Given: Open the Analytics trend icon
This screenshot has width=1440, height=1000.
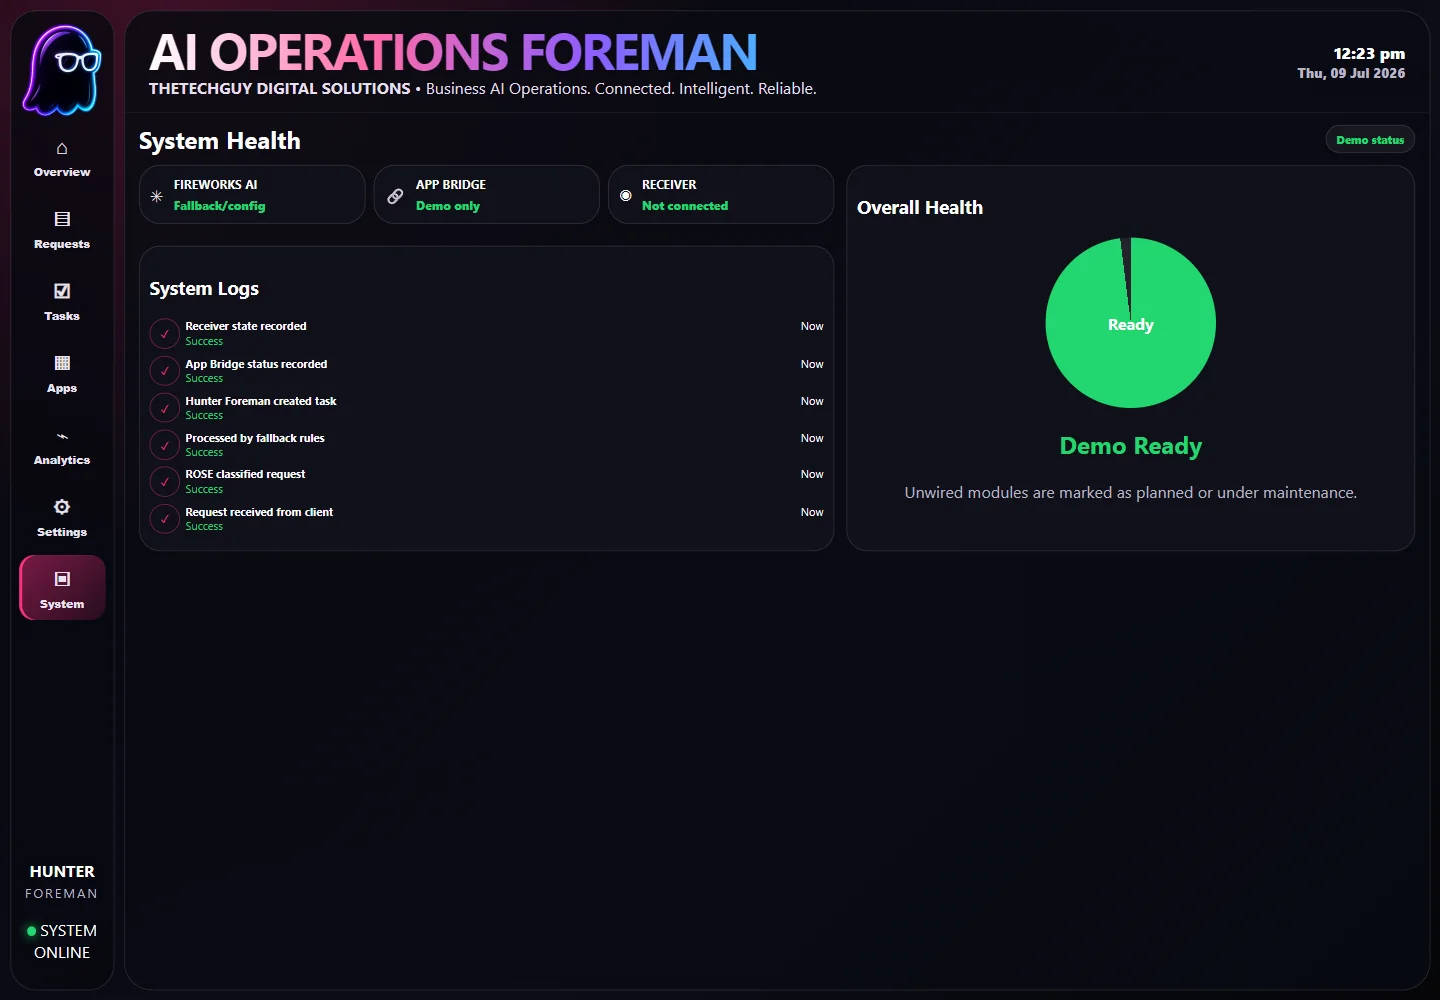Looking at the screenshot, I should 62,436.
